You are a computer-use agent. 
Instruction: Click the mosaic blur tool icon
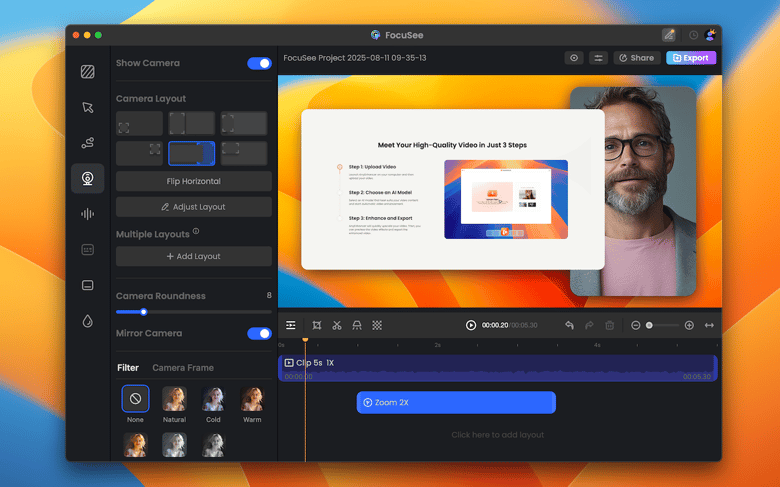pyautogui.click(x=377, y=325)
